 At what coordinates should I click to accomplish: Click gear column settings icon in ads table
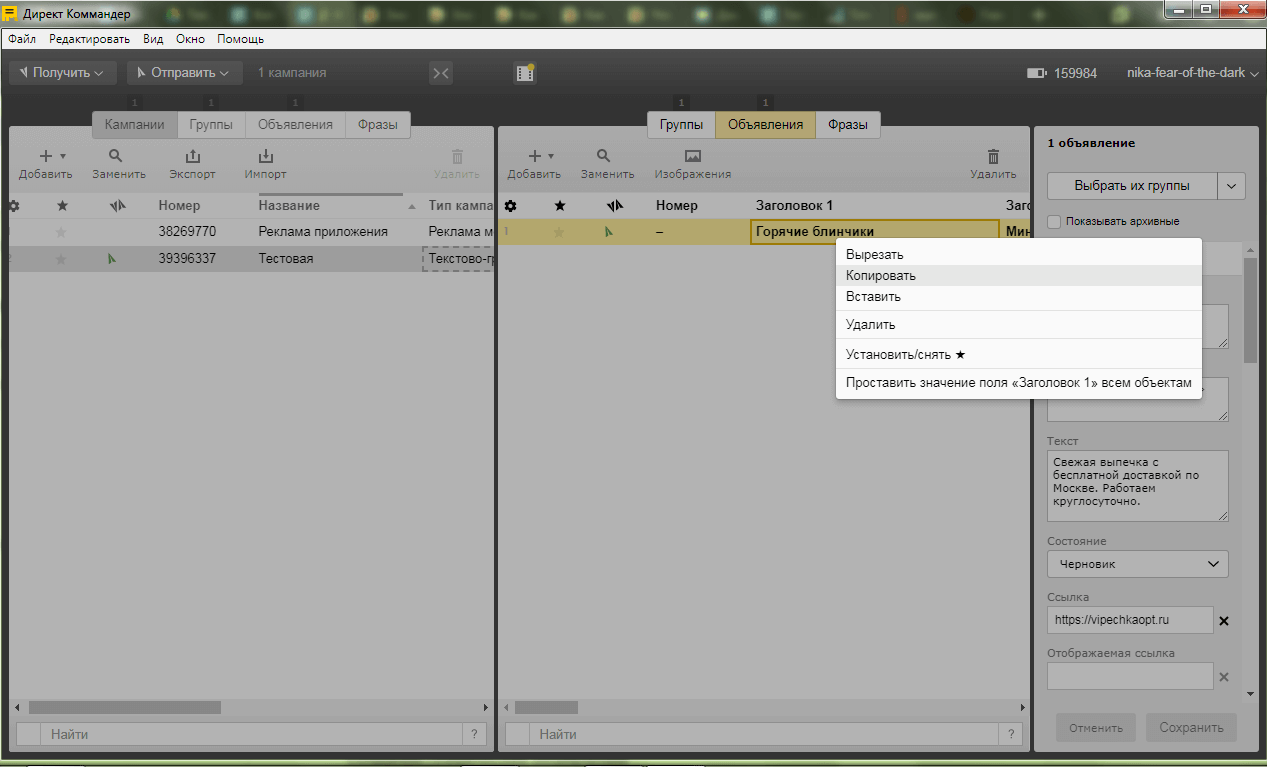tap(510, 206)
